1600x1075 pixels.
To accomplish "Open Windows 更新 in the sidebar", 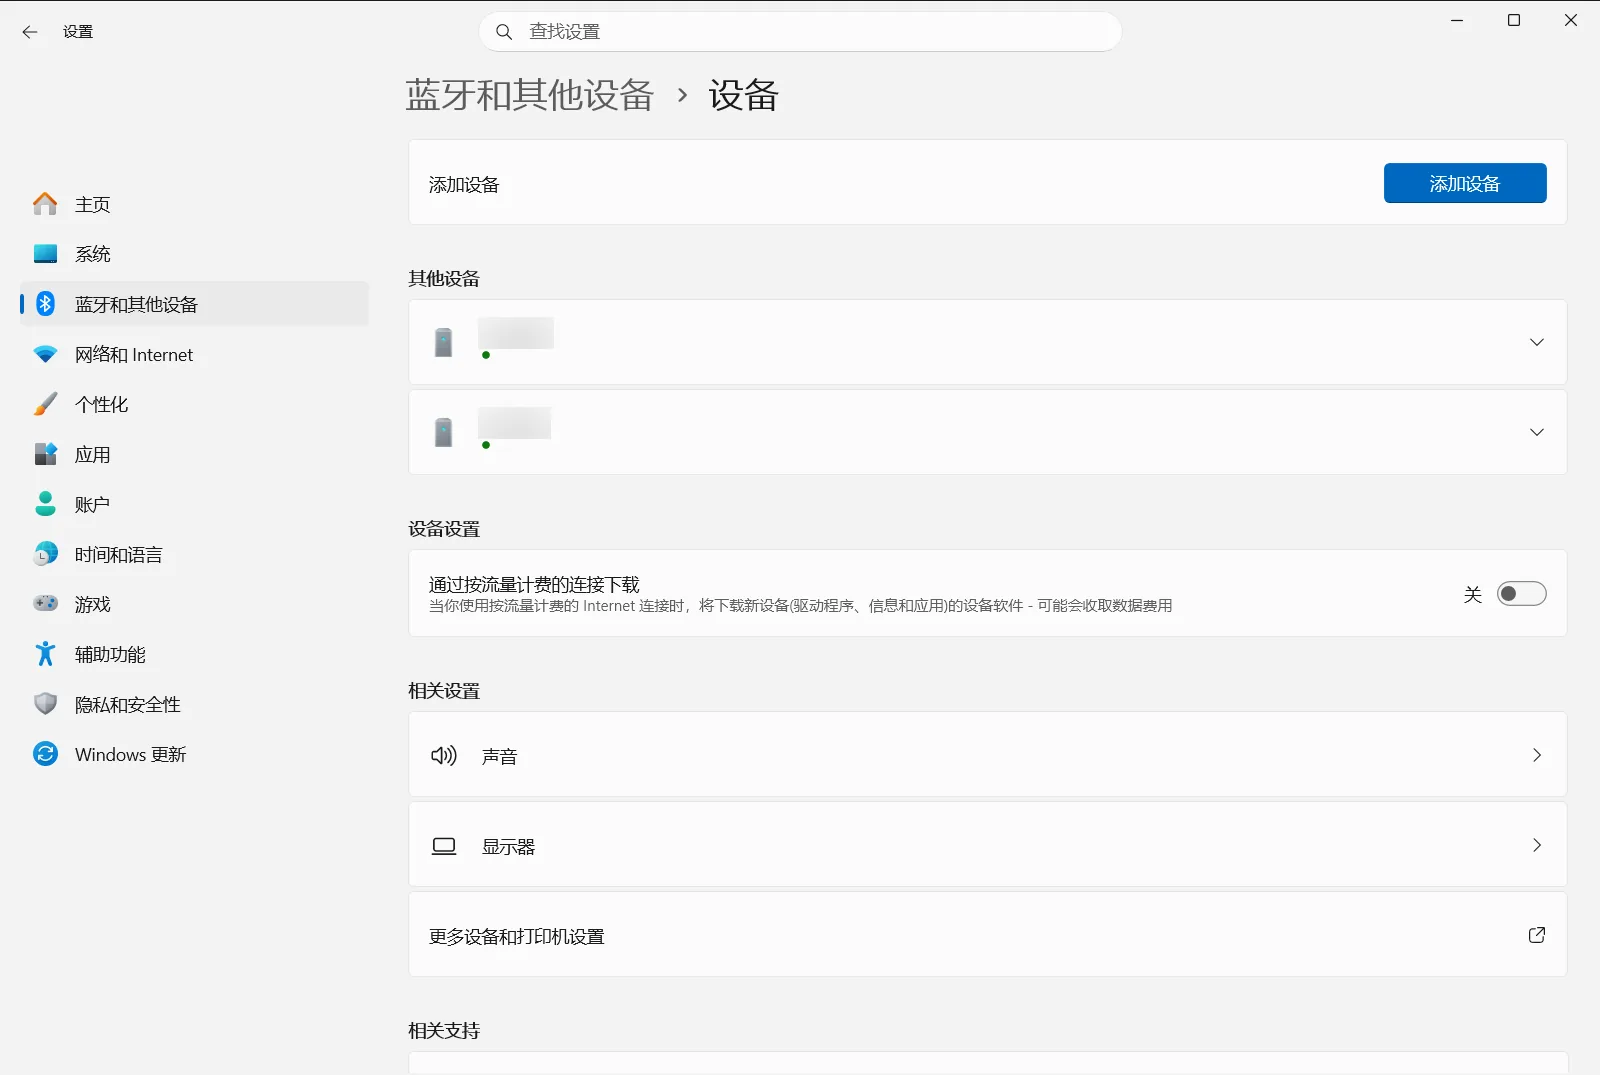I will (x=195, y=754).
